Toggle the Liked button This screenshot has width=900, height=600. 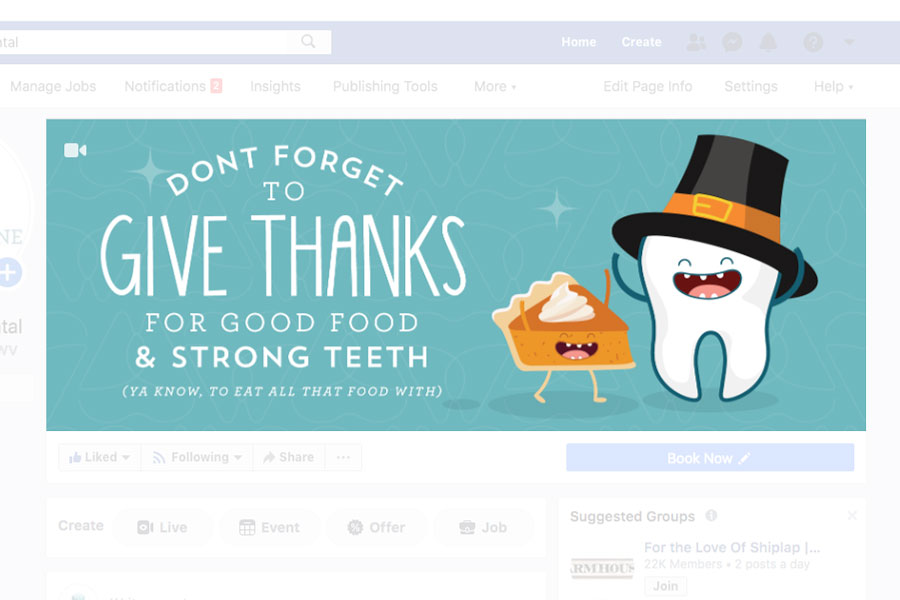(x=99, y=458)
